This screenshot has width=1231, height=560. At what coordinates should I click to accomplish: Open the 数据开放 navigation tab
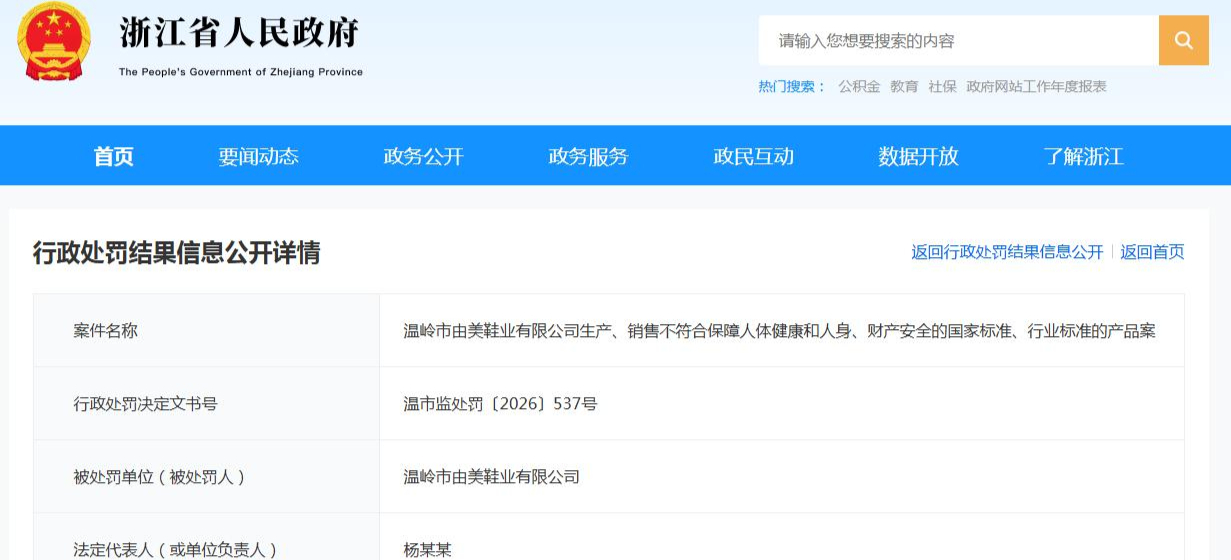pyautogui.click(x=919, y=156)
